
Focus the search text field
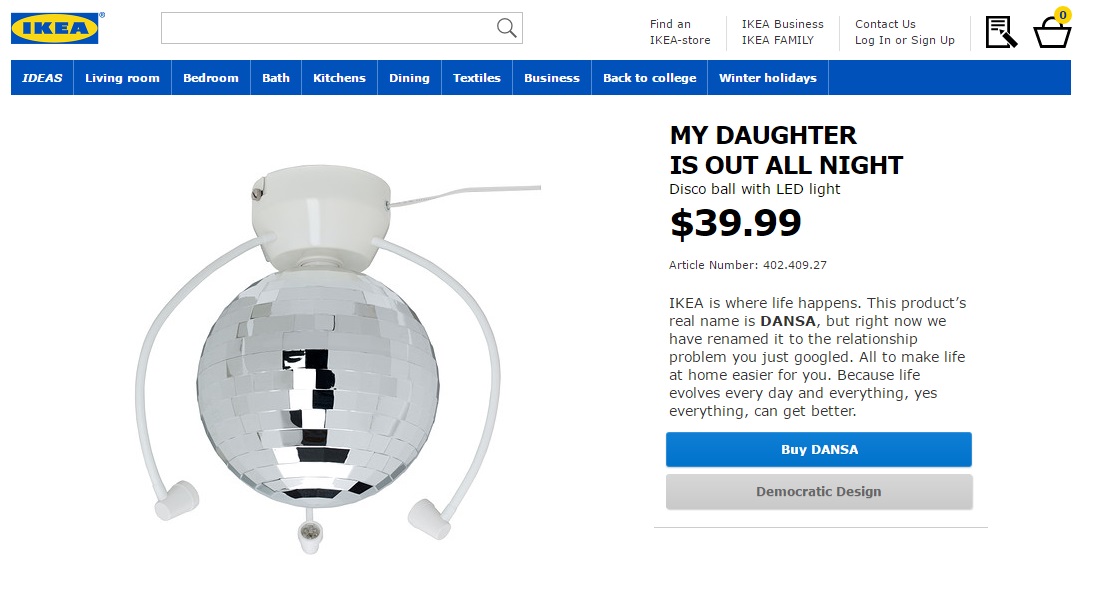(341, 28)
